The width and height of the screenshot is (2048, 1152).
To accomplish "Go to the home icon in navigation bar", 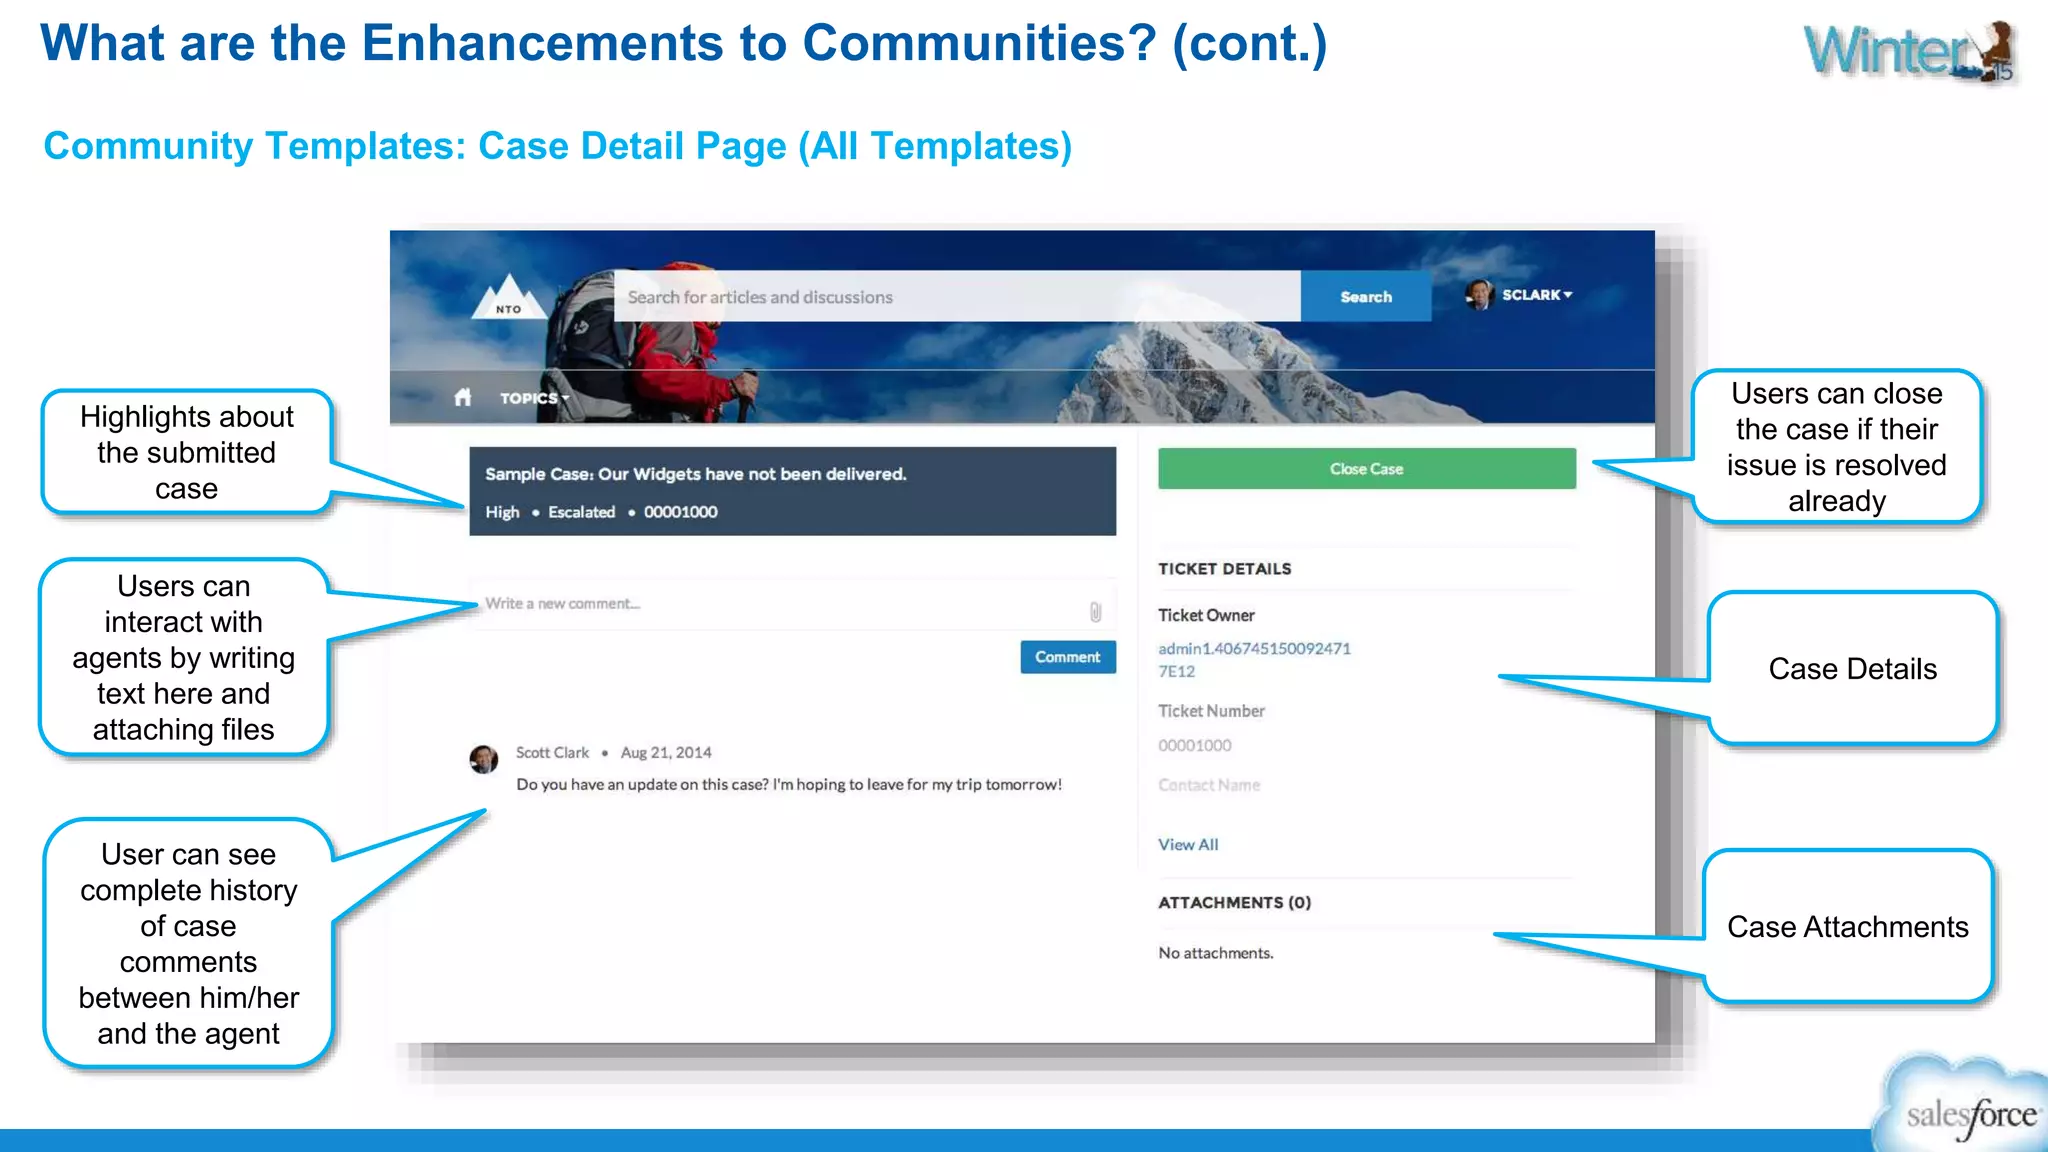I will (462, 397).
